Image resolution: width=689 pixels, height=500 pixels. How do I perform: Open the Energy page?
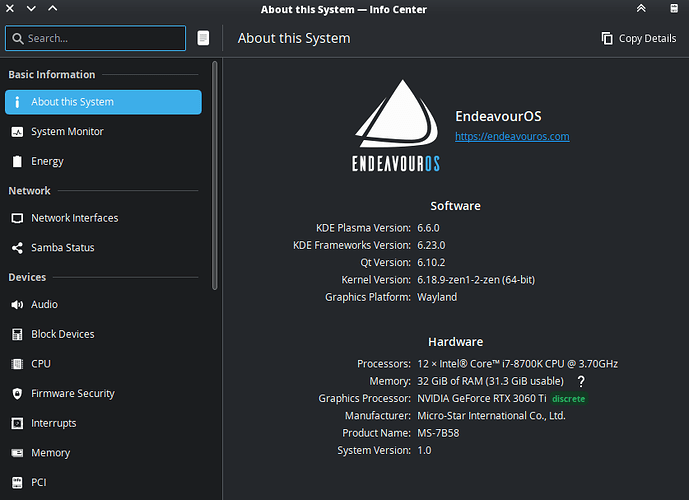click(x=103, y=161)
